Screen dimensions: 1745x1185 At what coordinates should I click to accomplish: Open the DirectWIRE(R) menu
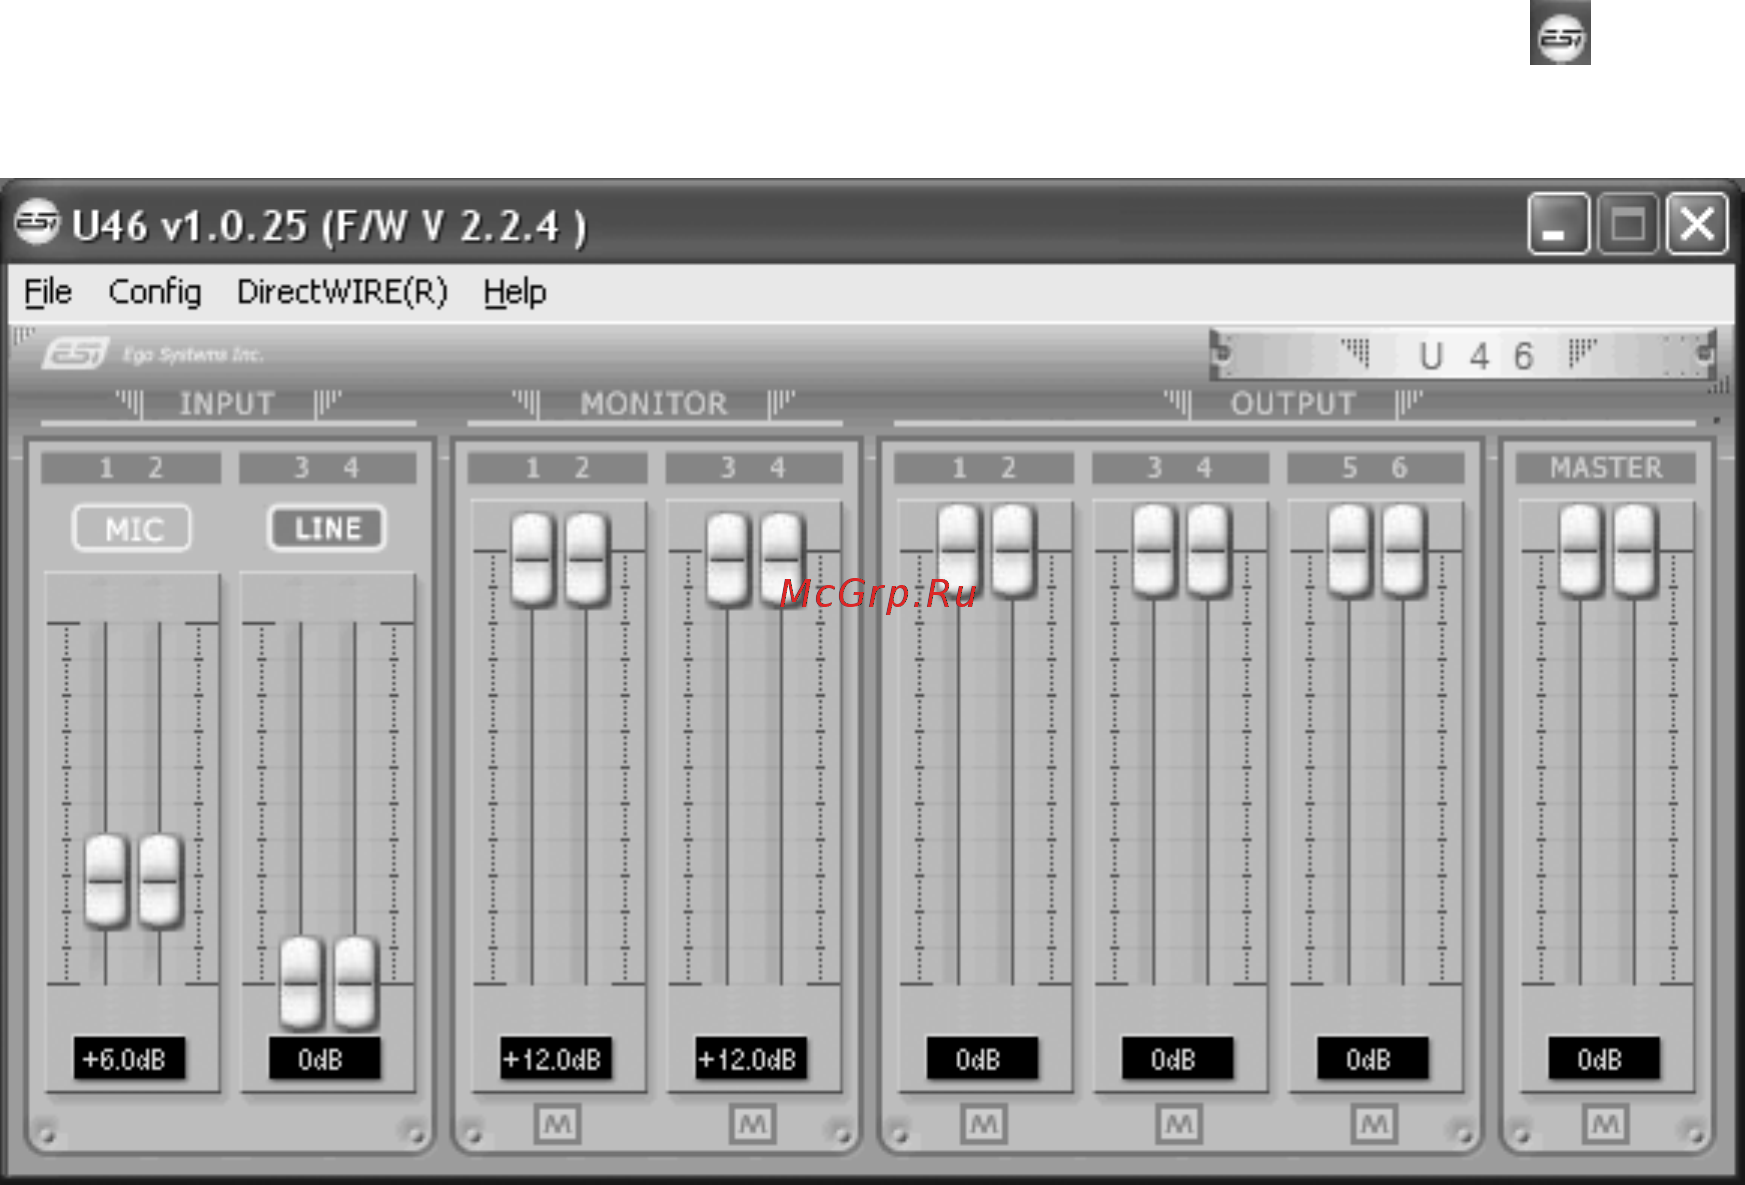pyautogui.click(x=342, y=292)
